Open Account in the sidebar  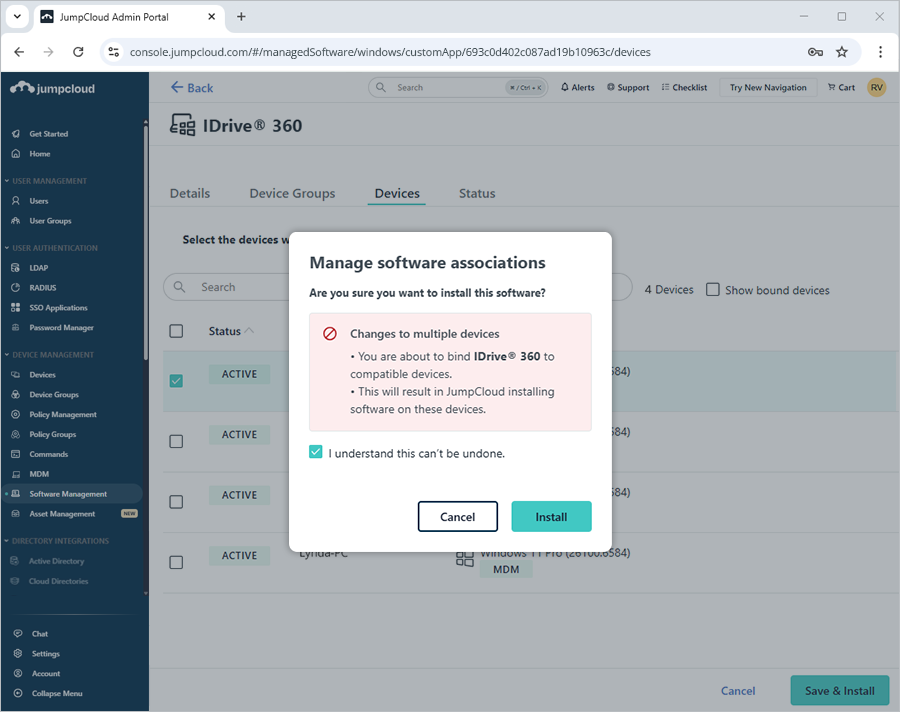click(x=46, y=674)
